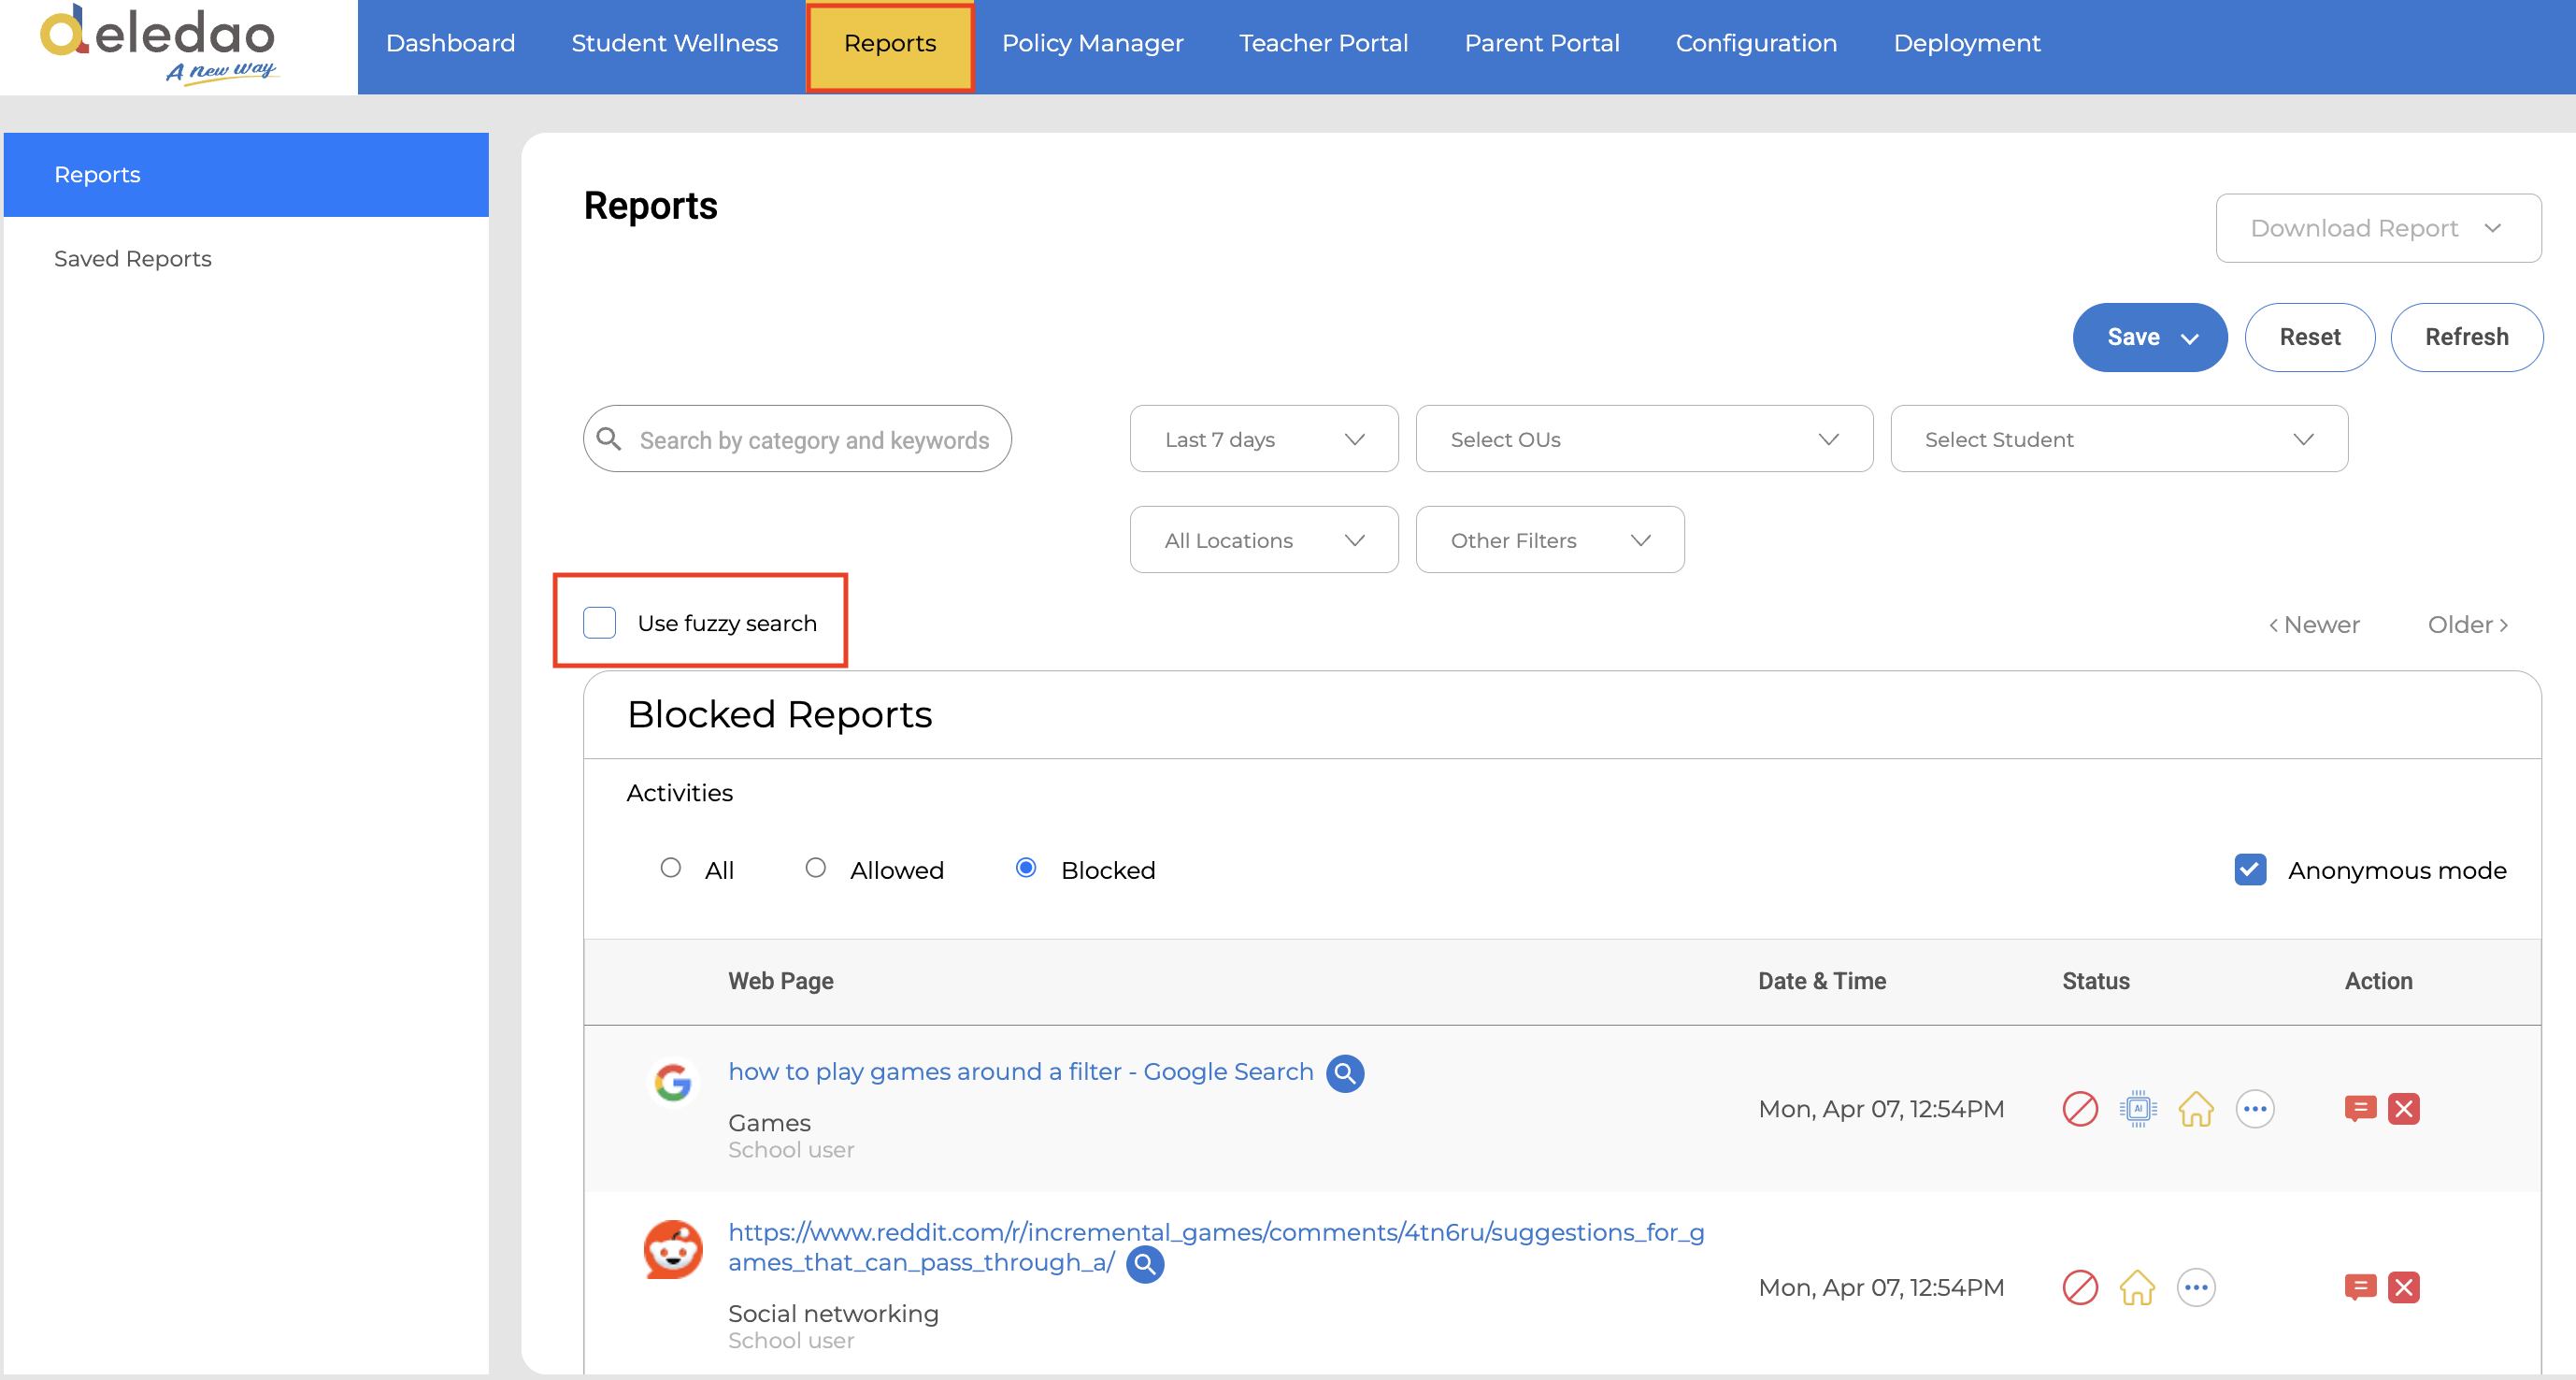Image resolution: width=2576 pixels, height=1380 pixels.
Task: Click the Web Page column header
Action: pyautogui.click(x=781, y=981)
